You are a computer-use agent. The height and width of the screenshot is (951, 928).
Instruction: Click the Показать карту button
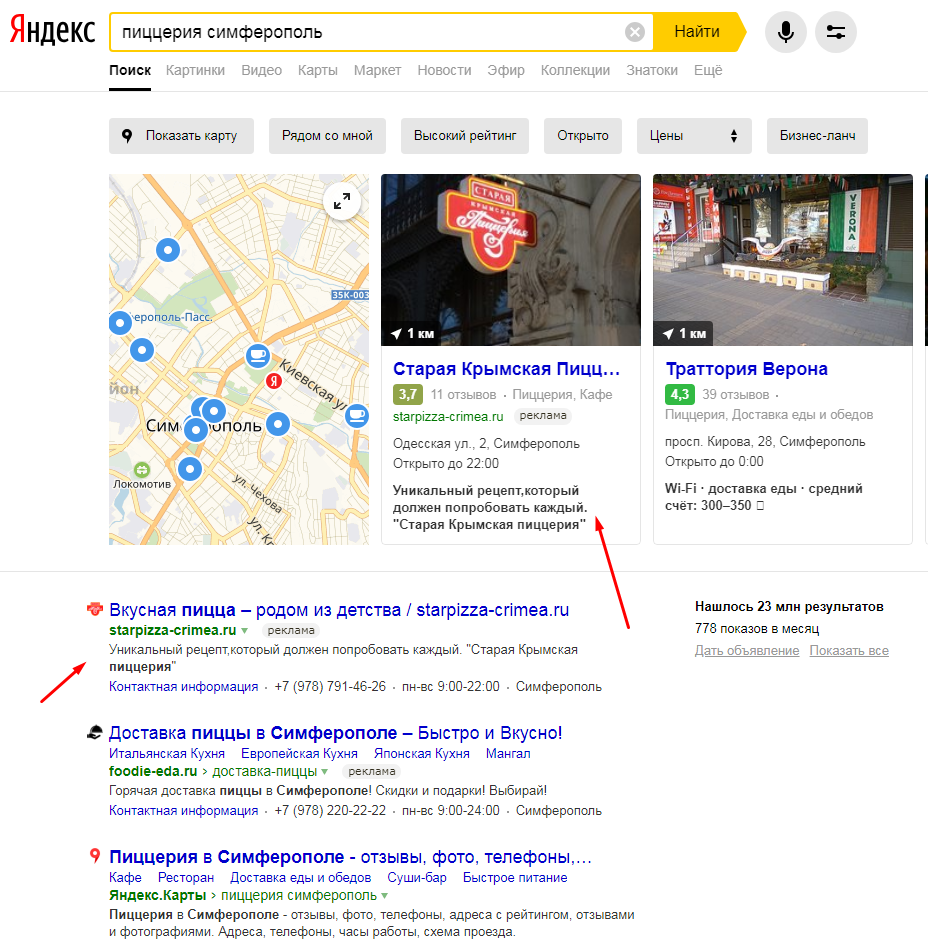coord(181,136)
